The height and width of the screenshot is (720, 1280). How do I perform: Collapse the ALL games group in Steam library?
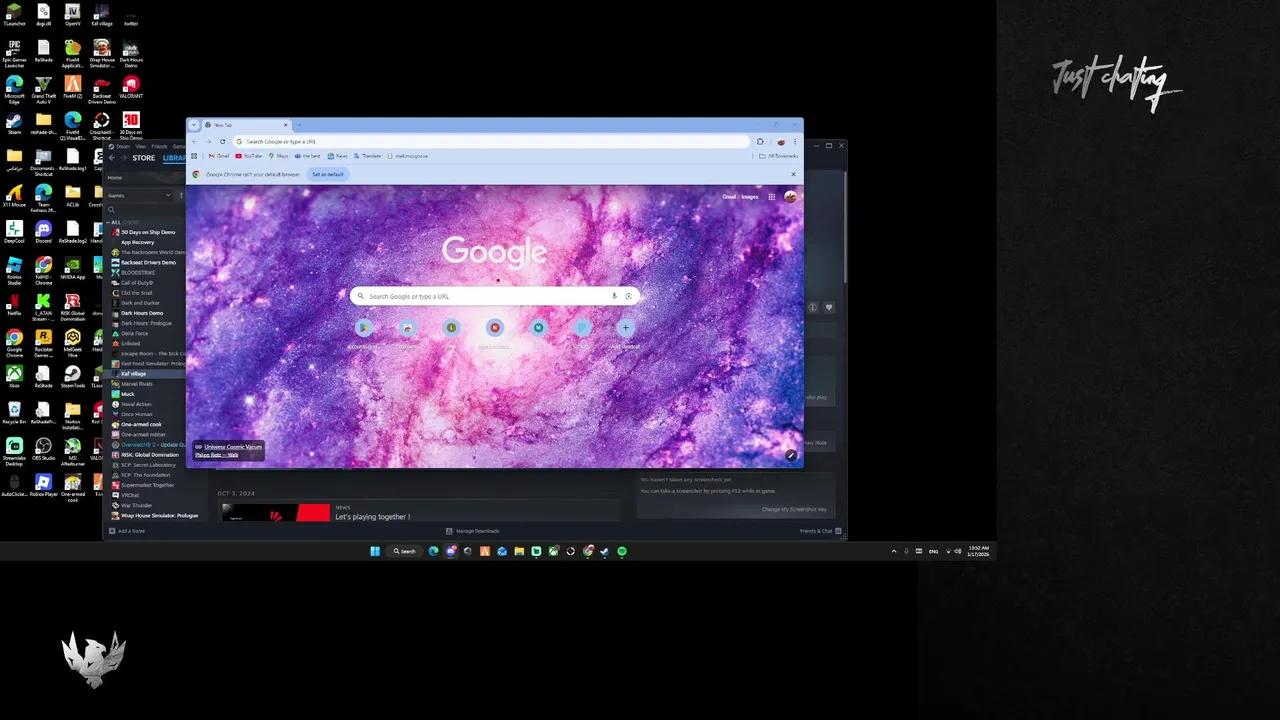pyautogui.click(x=109, y=222)
